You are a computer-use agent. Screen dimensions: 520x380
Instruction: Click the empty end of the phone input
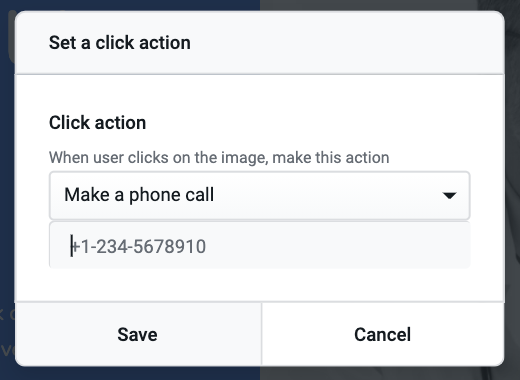(x=337, y=246)
